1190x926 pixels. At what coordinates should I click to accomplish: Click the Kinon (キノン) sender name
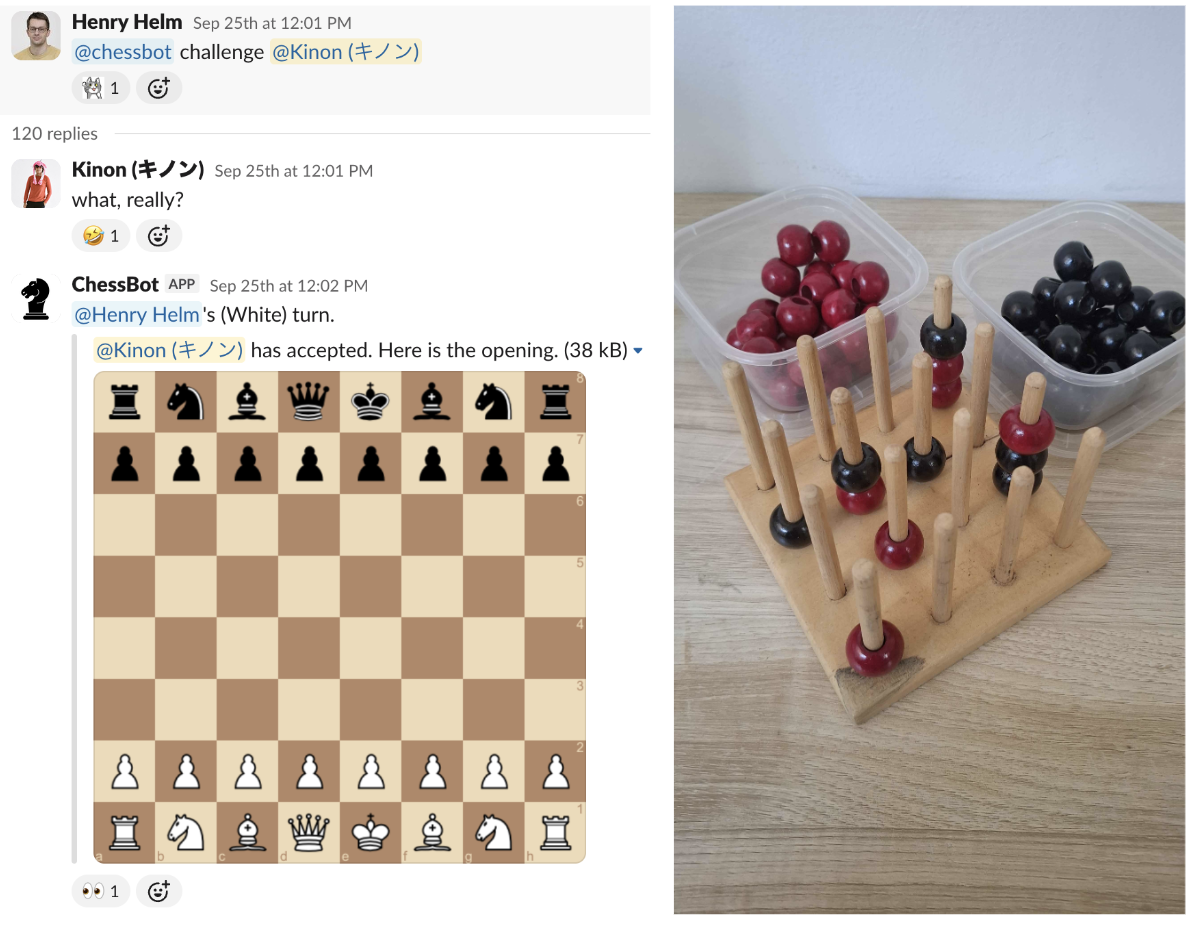click(138, 169)
